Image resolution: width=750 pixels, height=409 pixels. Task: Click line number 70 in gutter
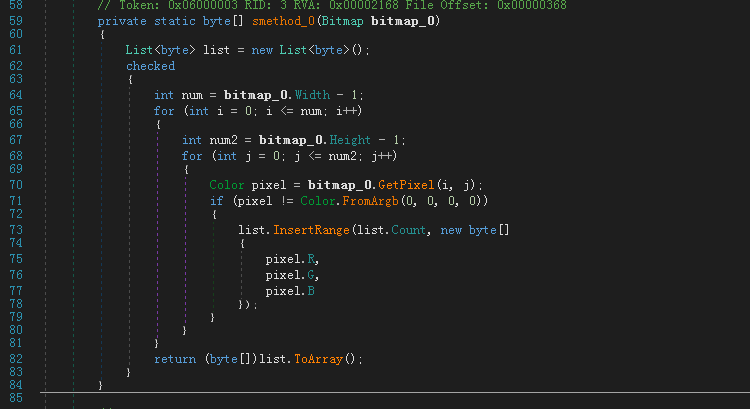(16, 185)
